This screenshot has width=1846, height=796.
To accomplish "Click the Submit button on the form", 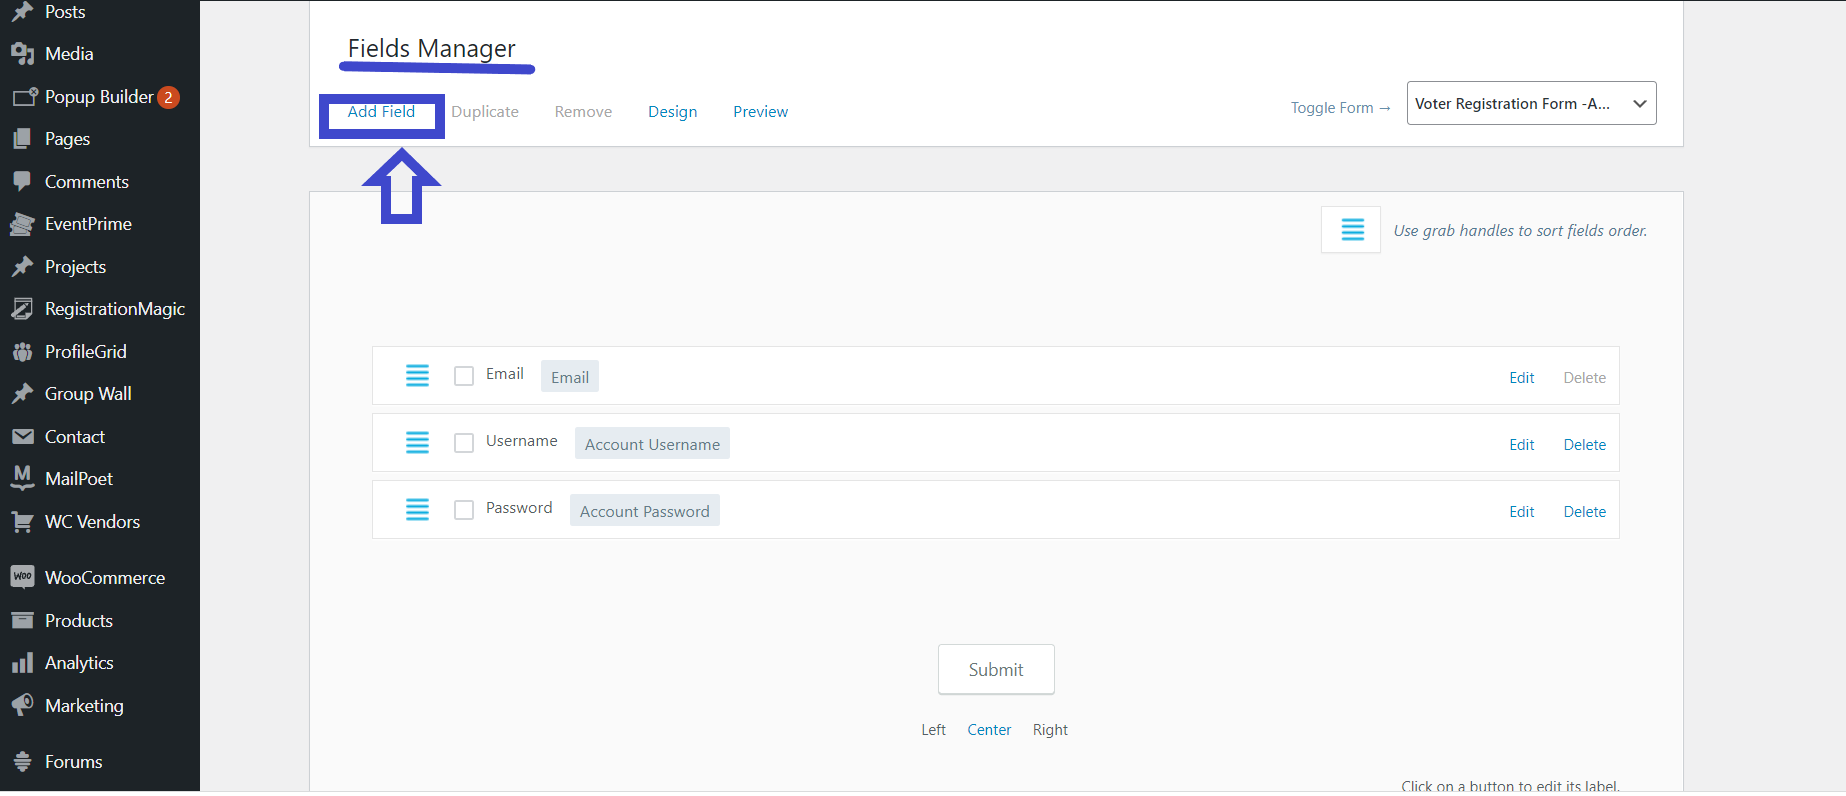I will (x=996, y=670).
